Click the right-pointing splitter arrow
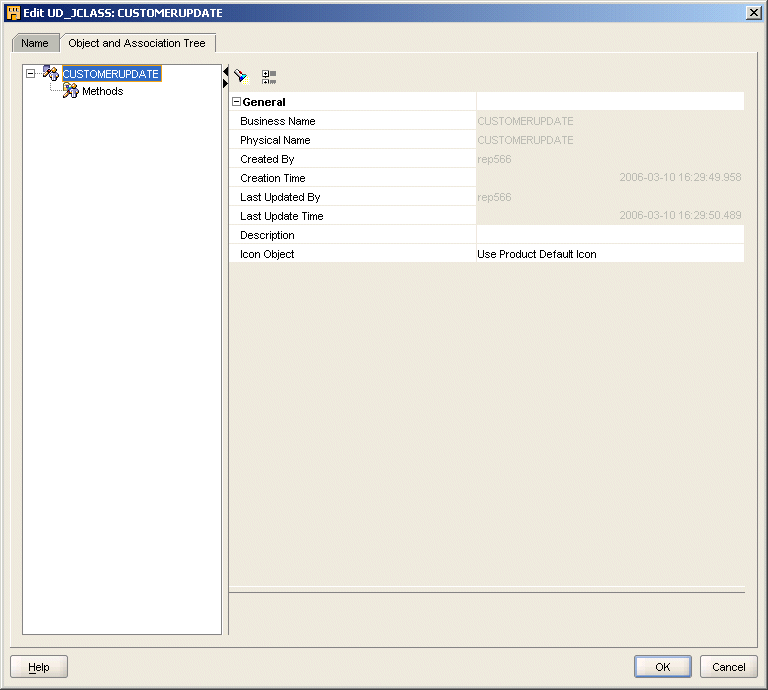Viewport: 768px width, 690px height. 225,84
